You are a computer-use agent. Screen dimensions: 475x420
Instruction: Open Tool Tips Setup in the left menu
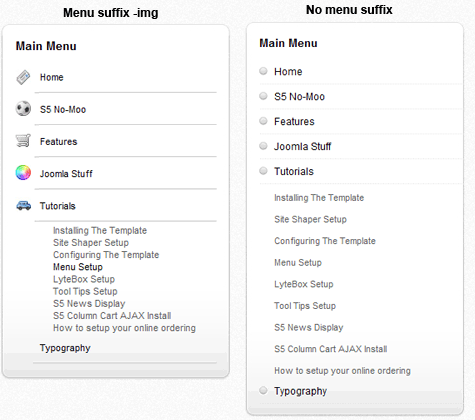click(85, 291)
